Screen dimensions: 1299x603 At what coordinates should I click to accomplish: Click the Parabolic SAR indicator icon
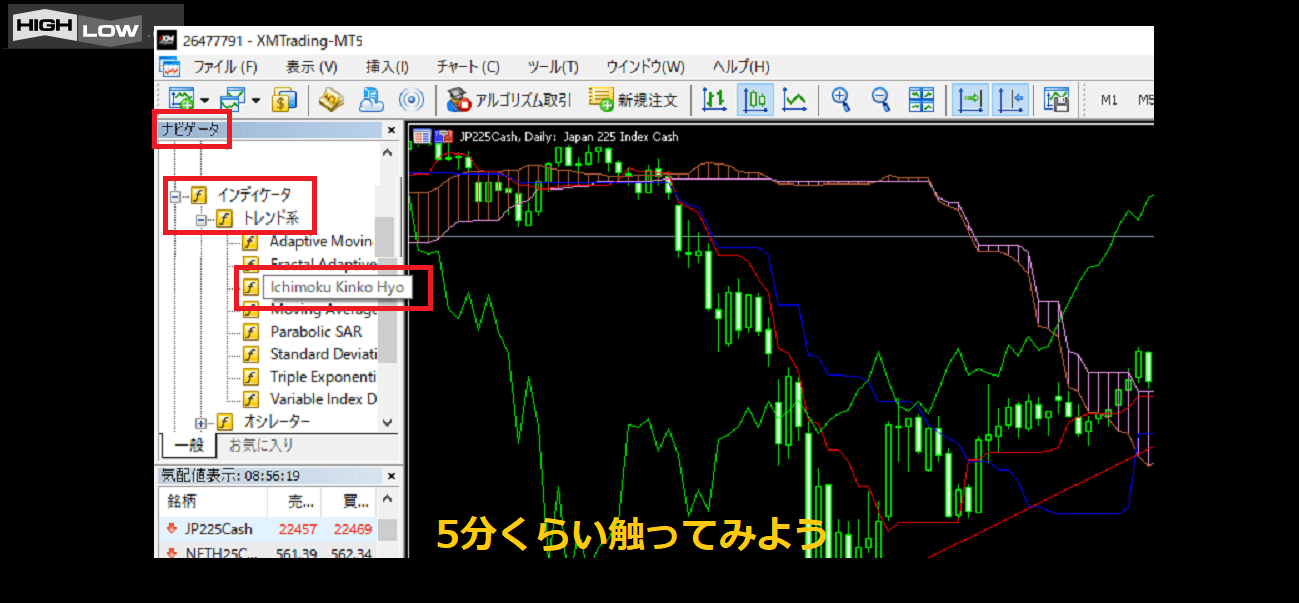pyautogui.click(x=250, y=332)
